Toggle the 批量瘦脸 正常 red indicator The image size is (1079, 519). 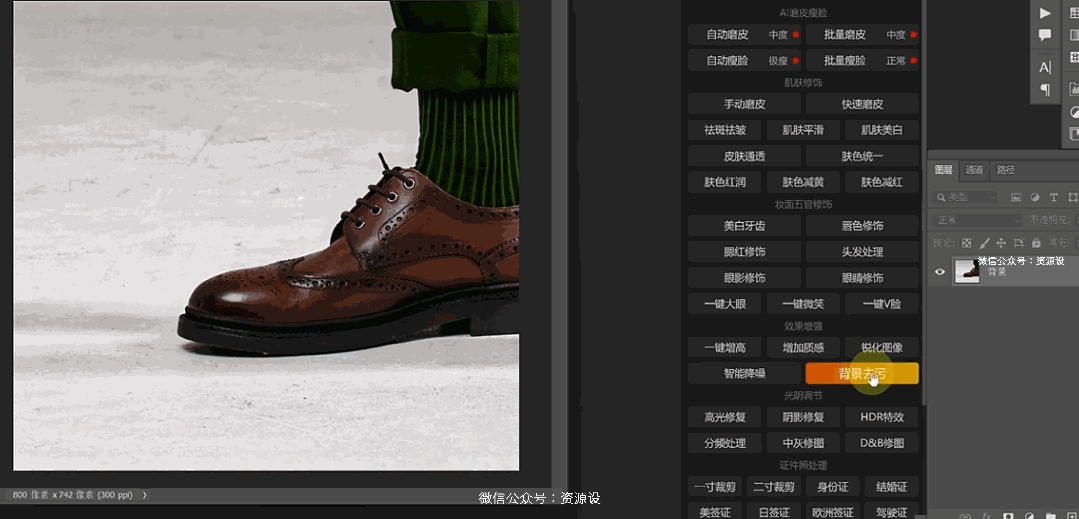(x=914, y=61)
